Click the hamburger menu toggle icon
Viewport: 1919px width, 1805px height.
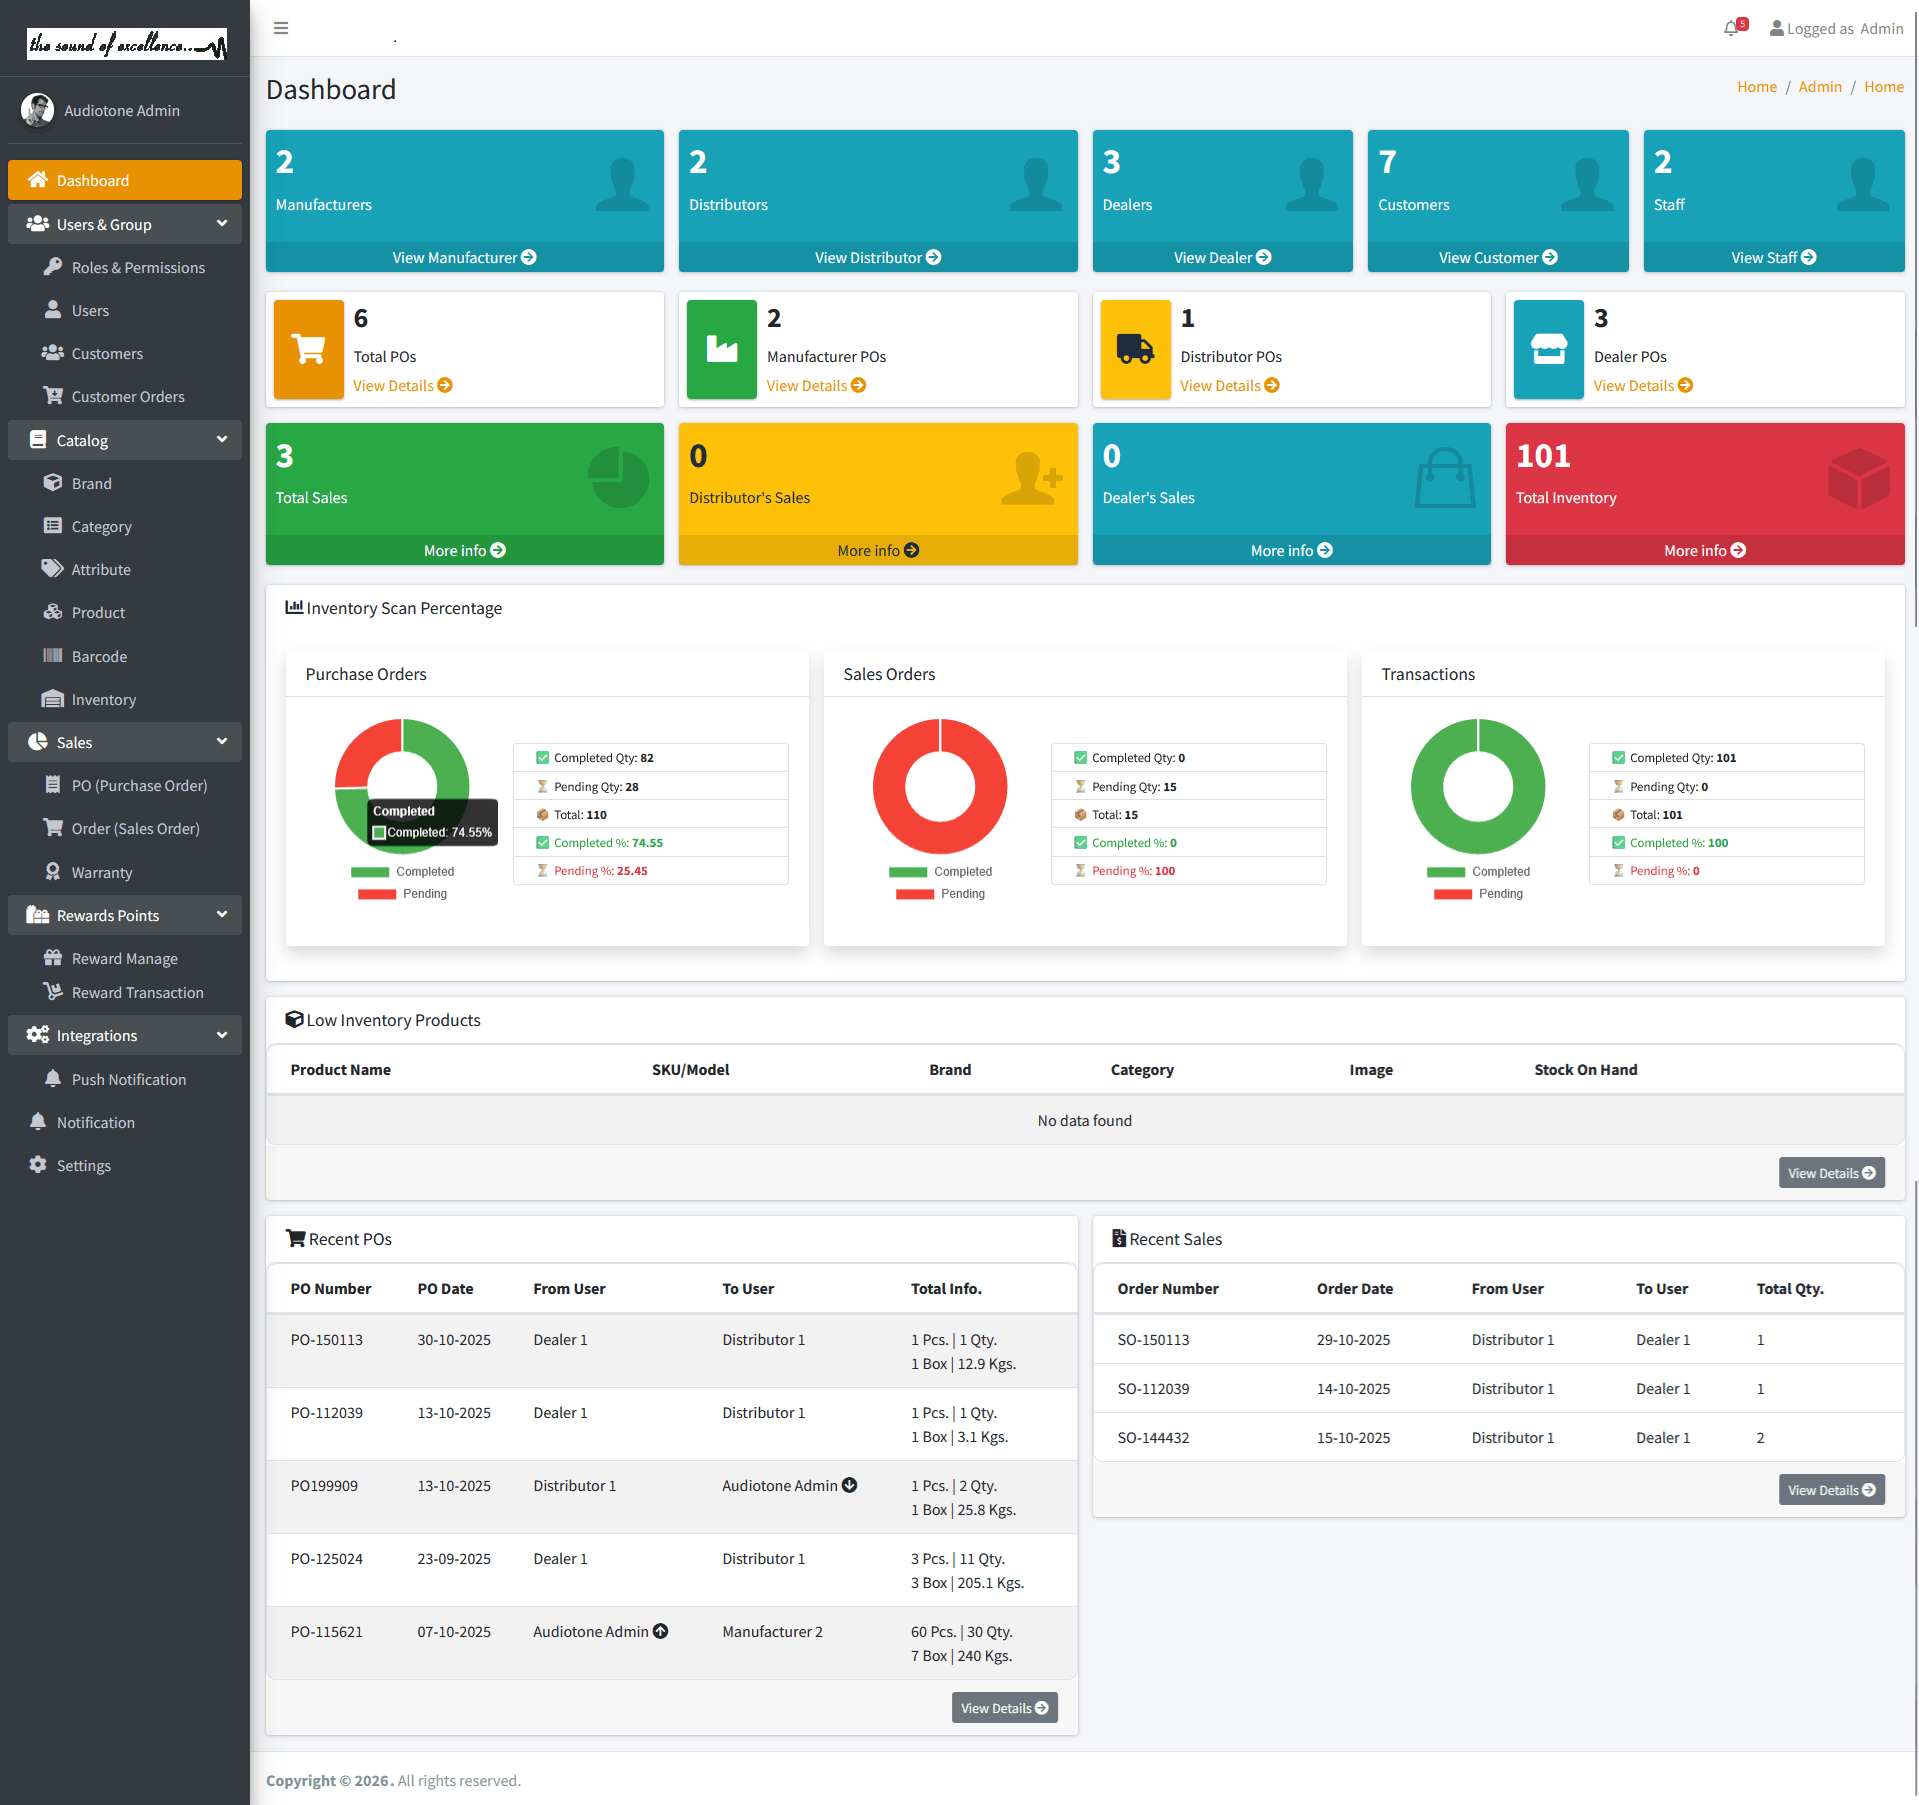[x=281, y=28]
